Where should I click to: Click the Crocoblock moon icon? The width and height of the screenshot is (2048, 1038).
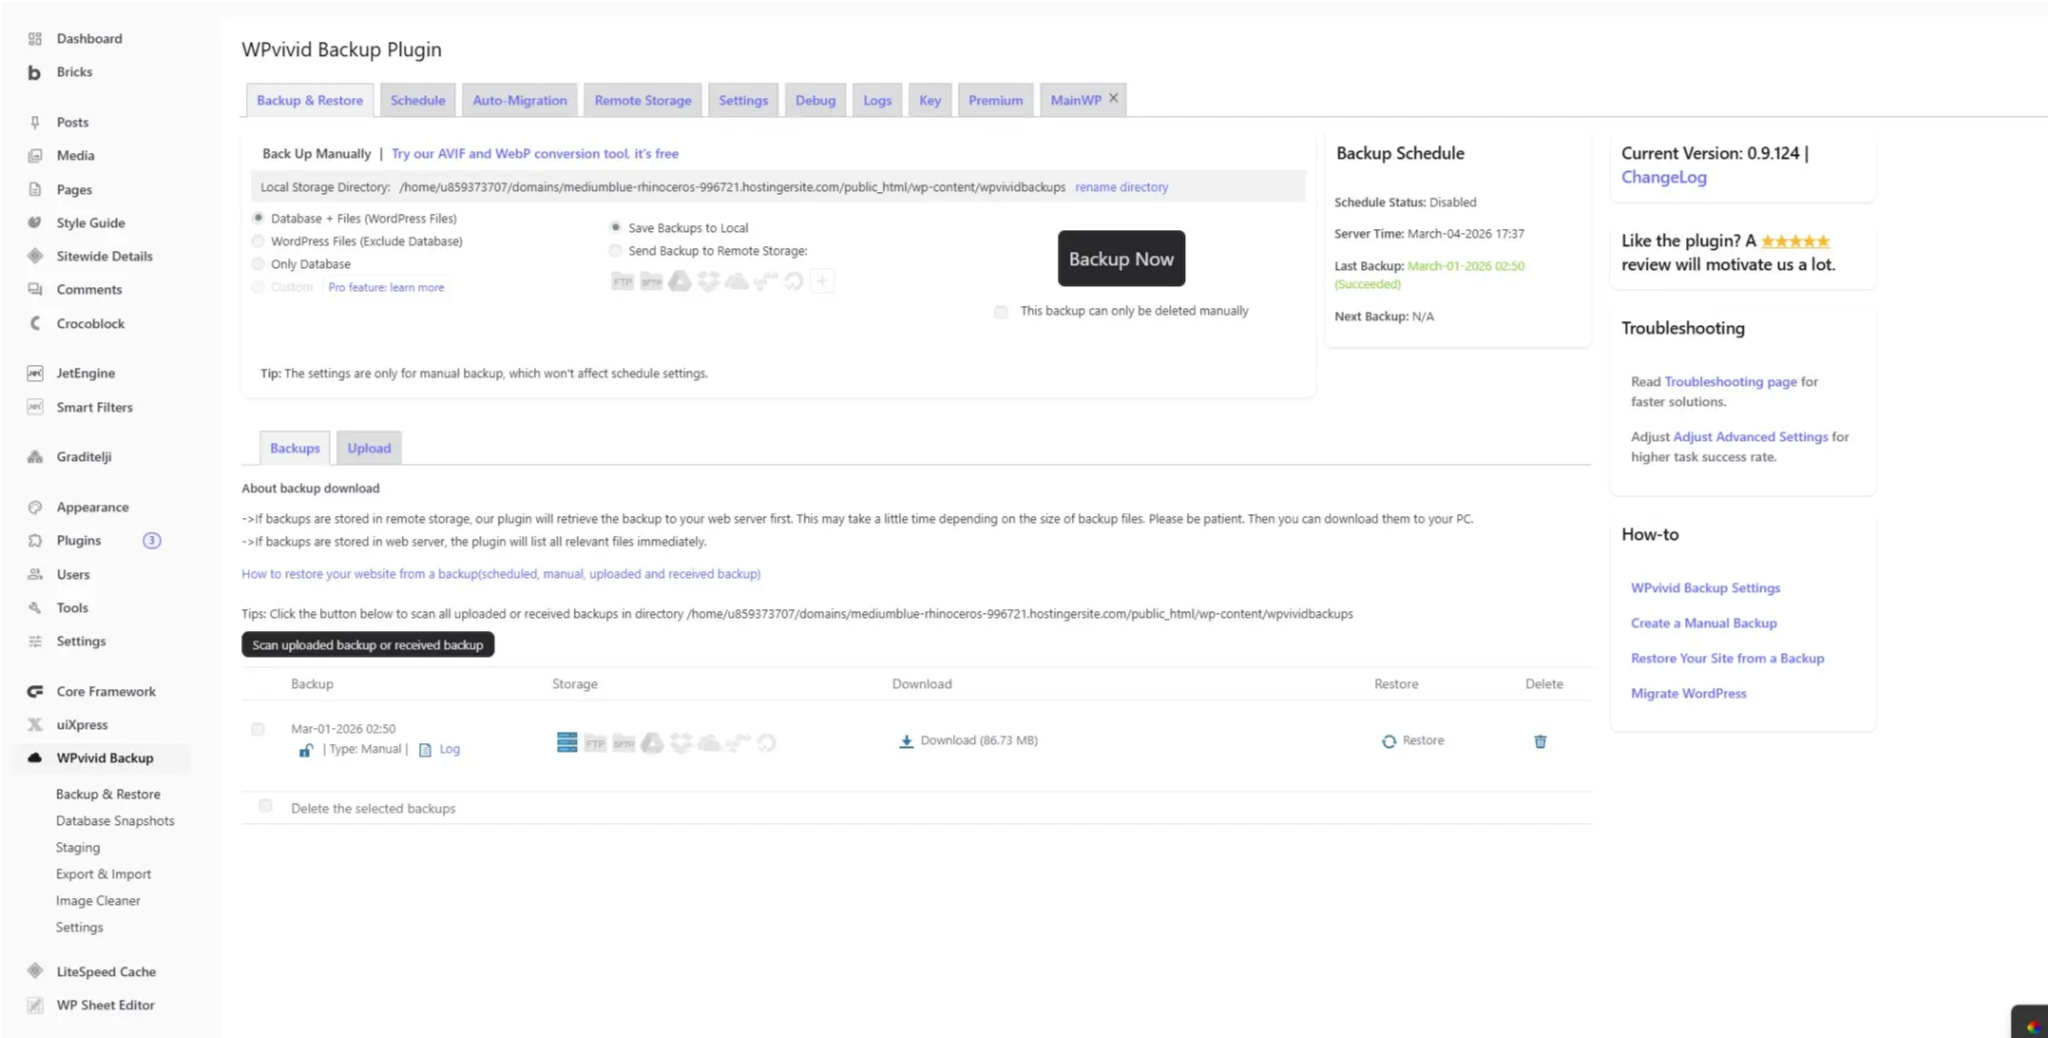click(x=35, y=323)
